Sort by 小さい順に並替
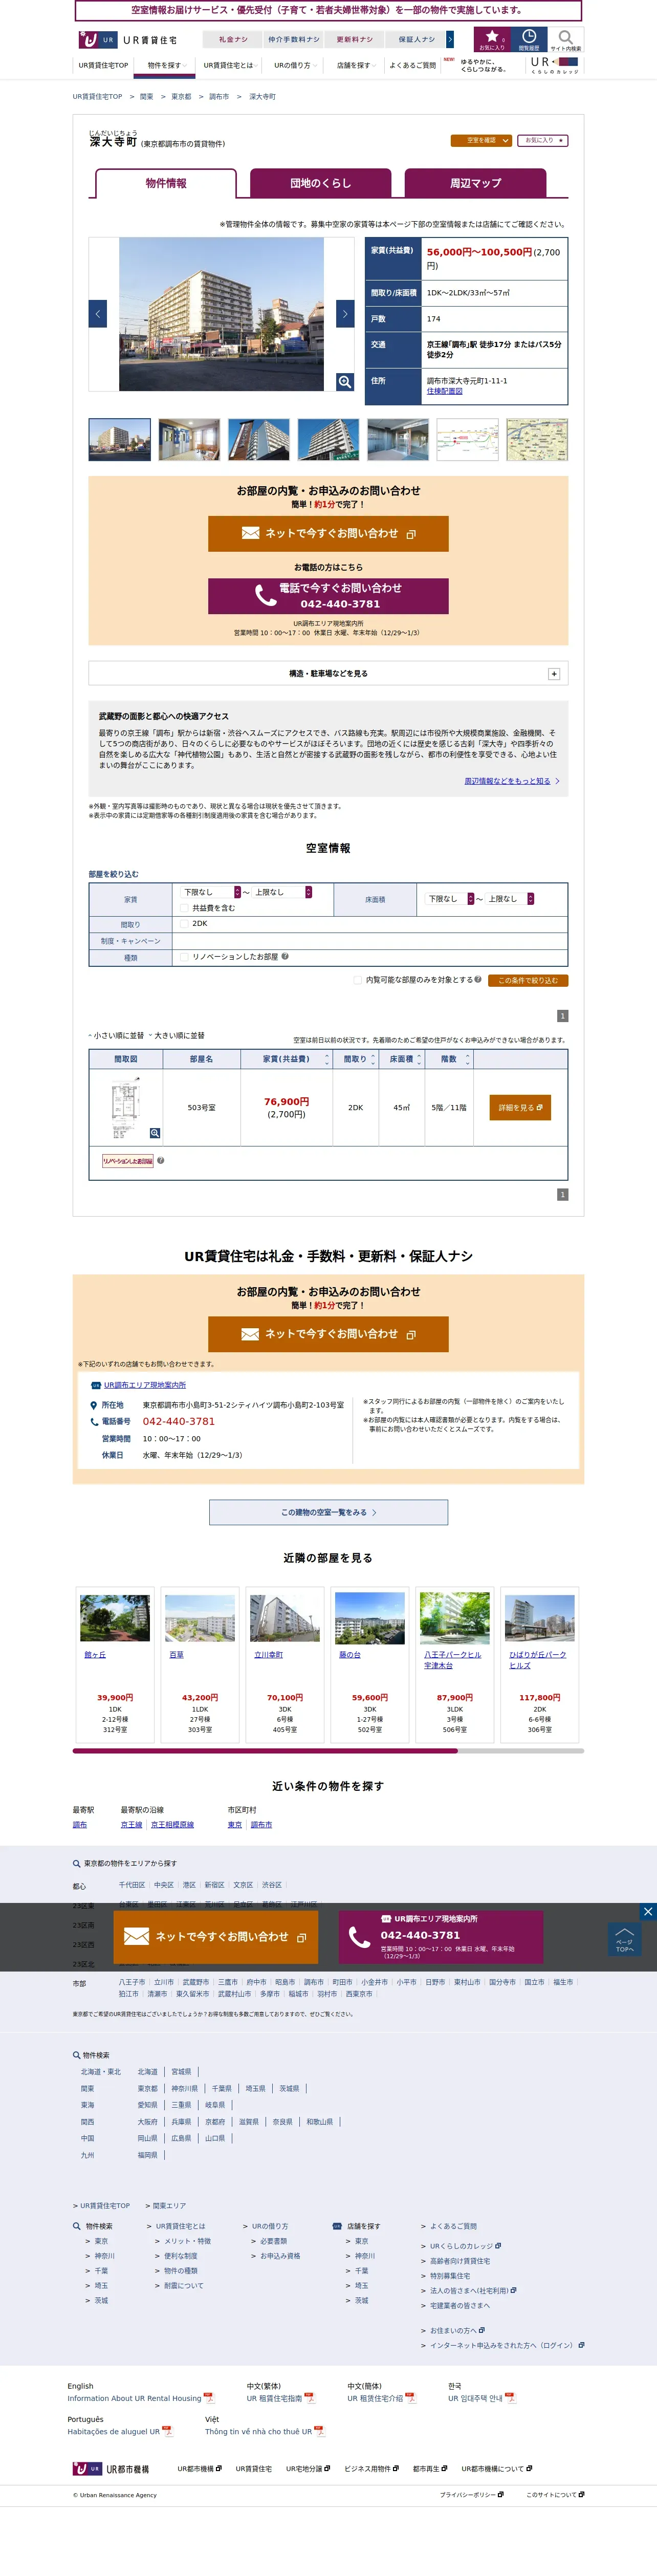The height and width of the screenshot is (2576, 657). [x=116, y=1035]
